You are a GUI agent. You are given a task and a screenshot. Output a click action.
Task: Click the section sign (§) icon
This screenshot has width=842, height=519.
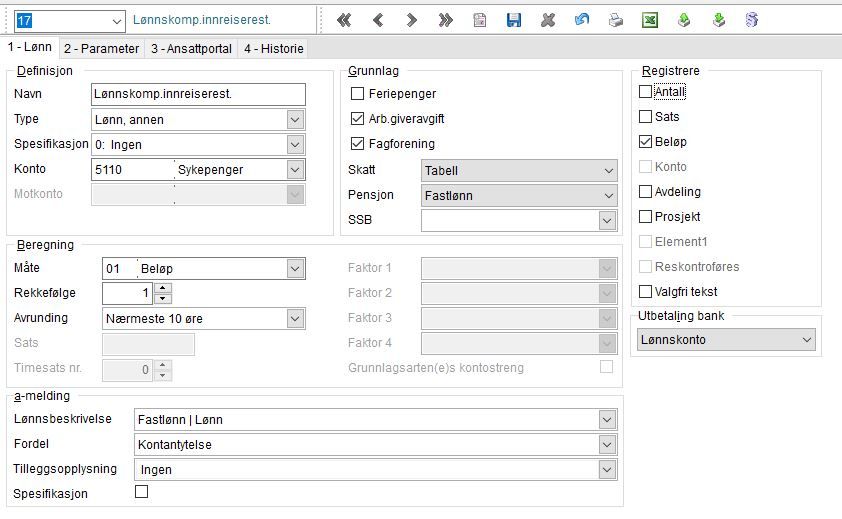(752, 20)
